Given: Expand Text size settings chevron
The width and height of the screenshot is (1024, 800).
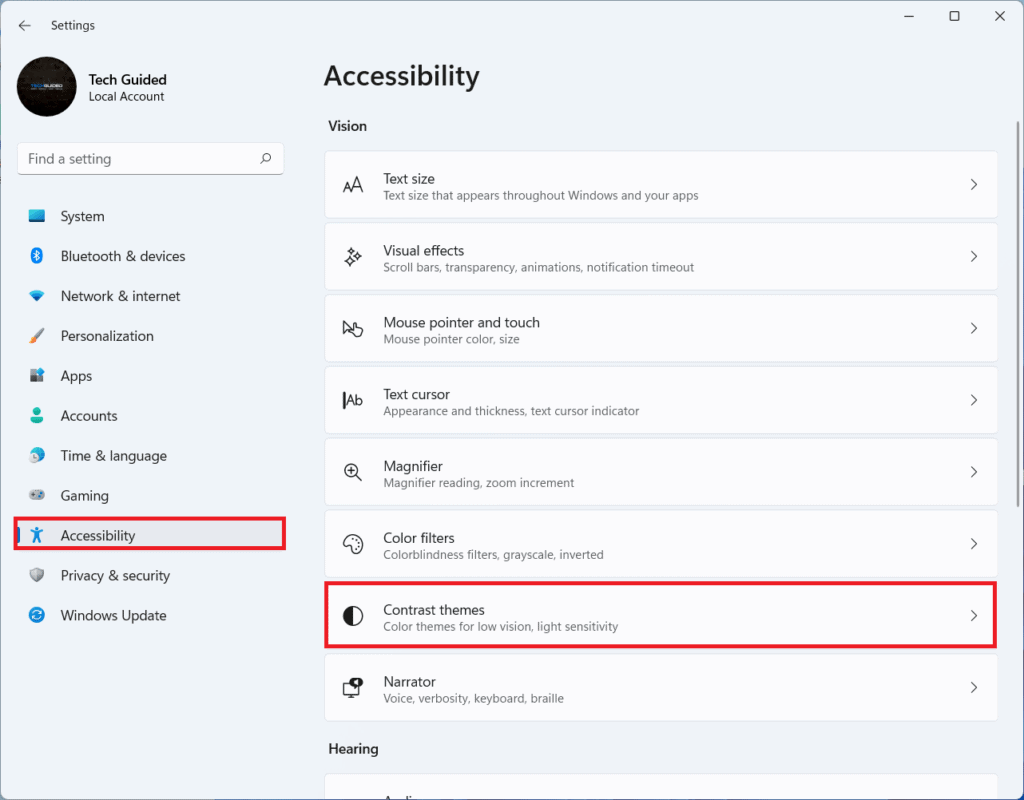Looking at the screenshot, I should click(973, 185).
